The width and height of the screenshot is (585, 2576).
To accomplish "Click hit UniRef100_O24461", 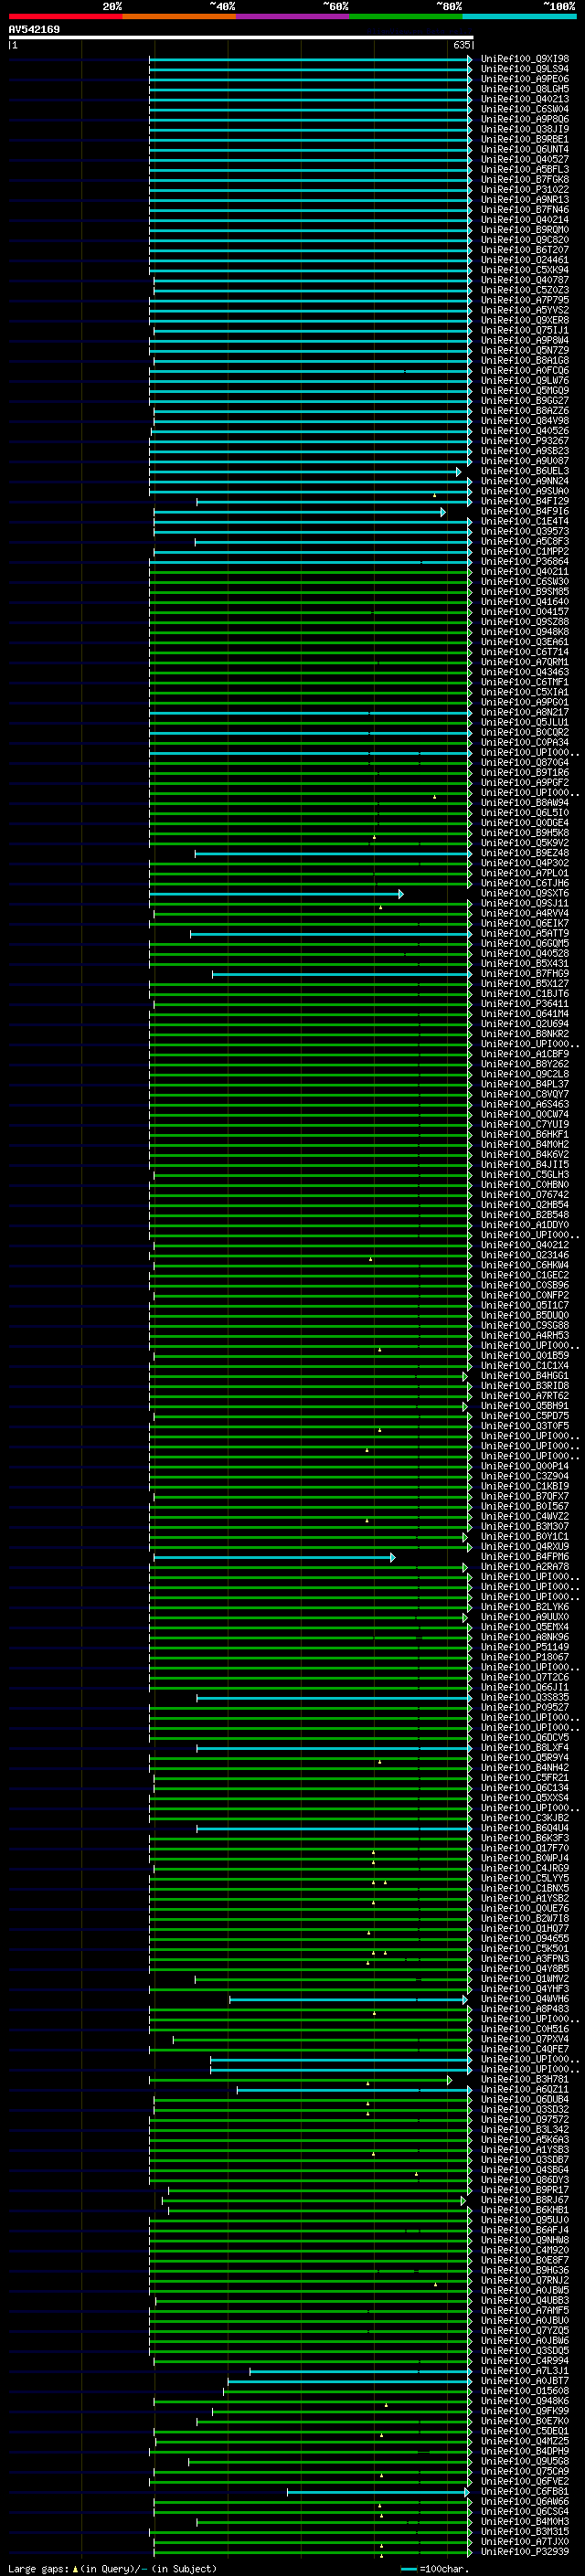I will [524, 260].
